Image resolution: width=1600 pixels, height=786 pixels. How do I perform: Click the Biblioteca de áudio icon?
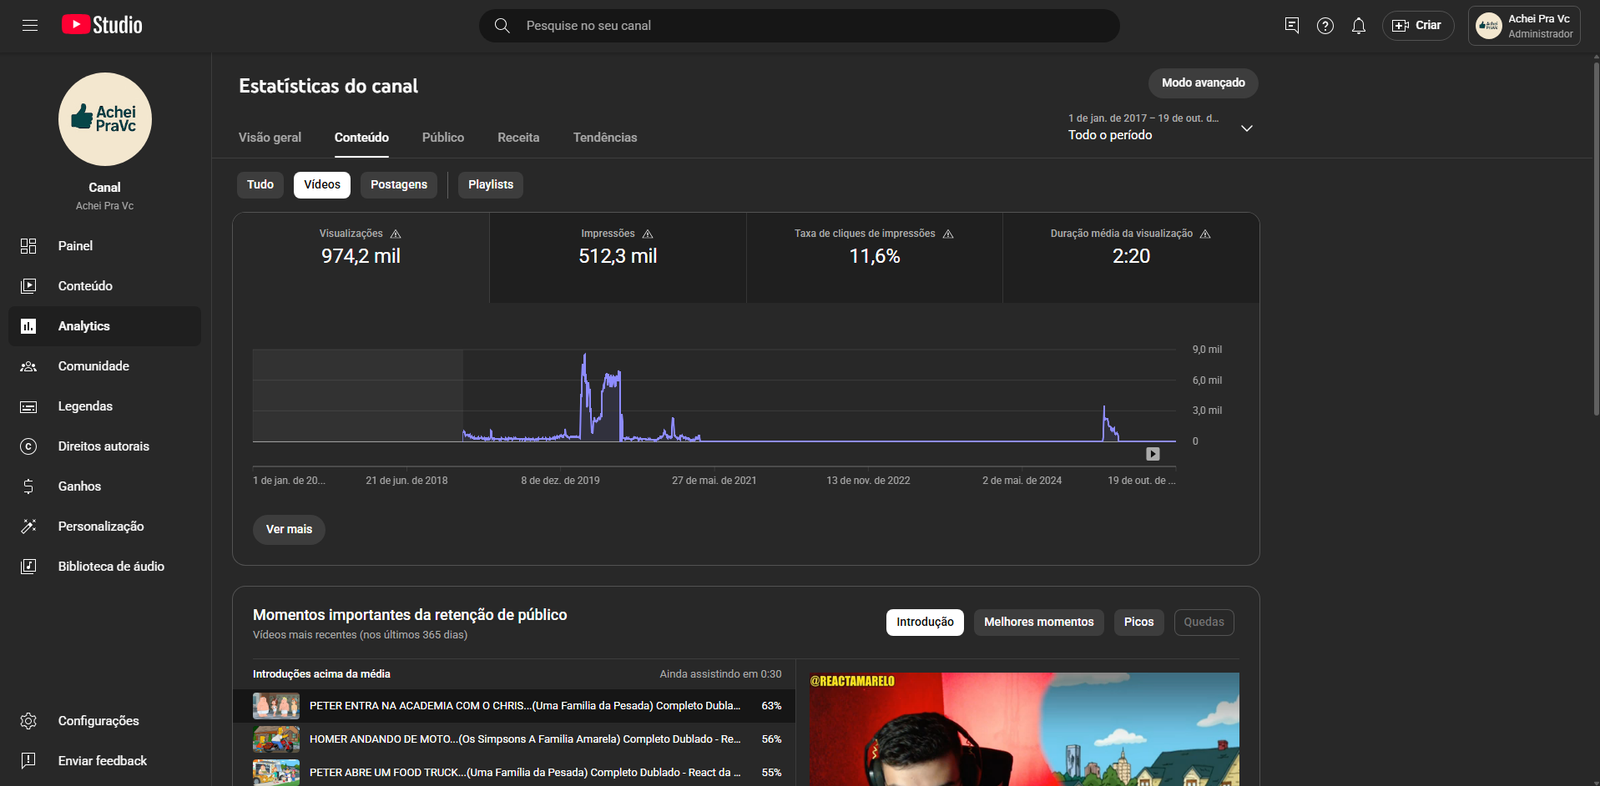click(28, 566)
